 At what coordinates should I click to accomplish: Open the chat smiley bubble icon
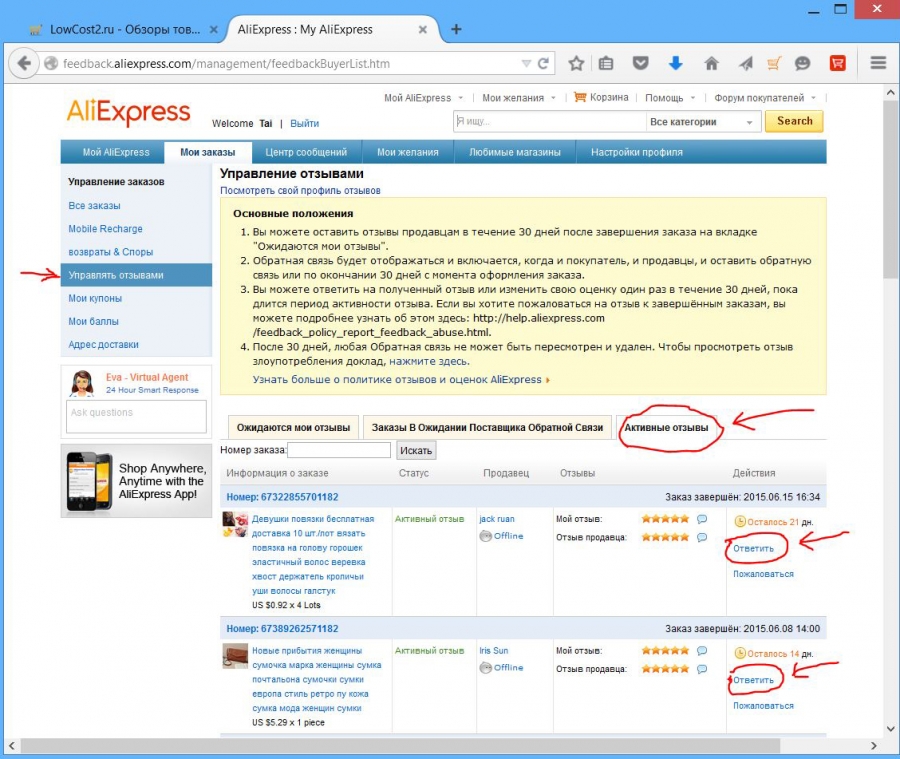(x=802, y=63)
